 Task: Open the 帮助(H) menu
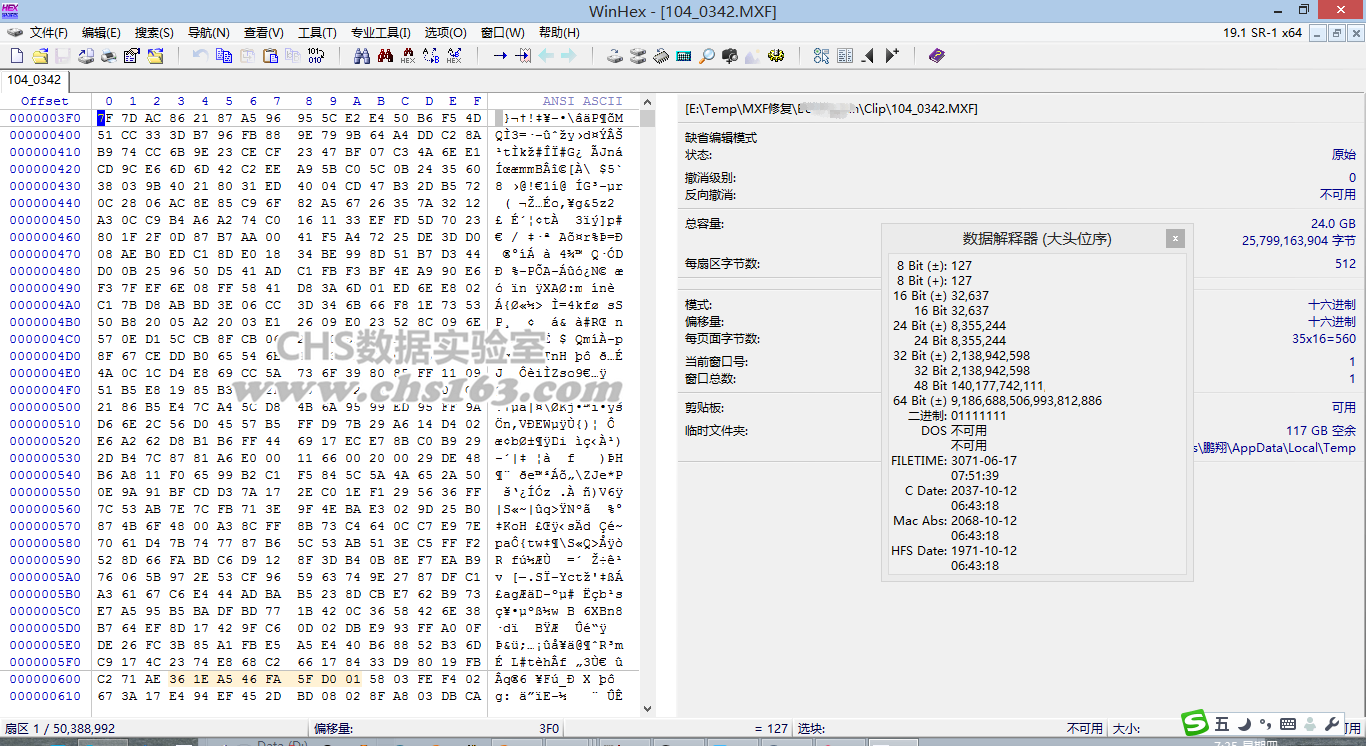(x=558, y=33)
